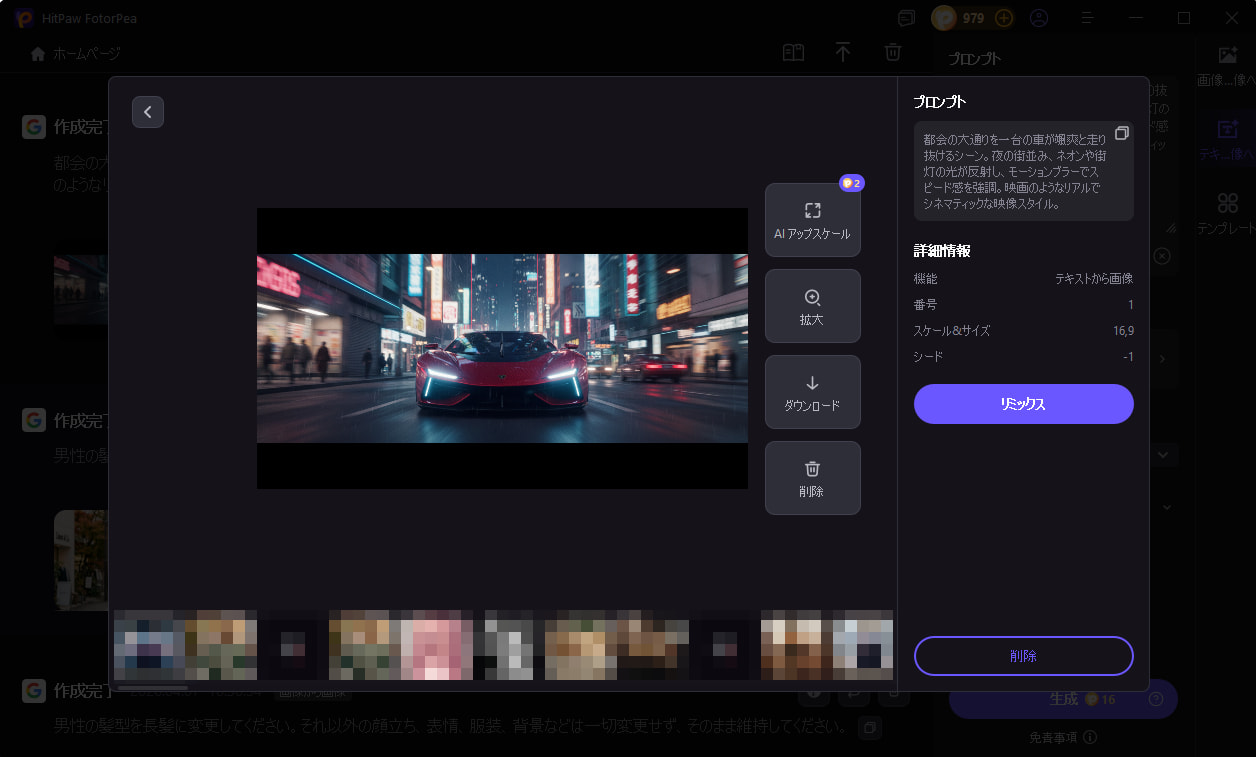Click the trash icon in the top toolbar
This screenshot has width=1256, height=757.
click(892, 51)
